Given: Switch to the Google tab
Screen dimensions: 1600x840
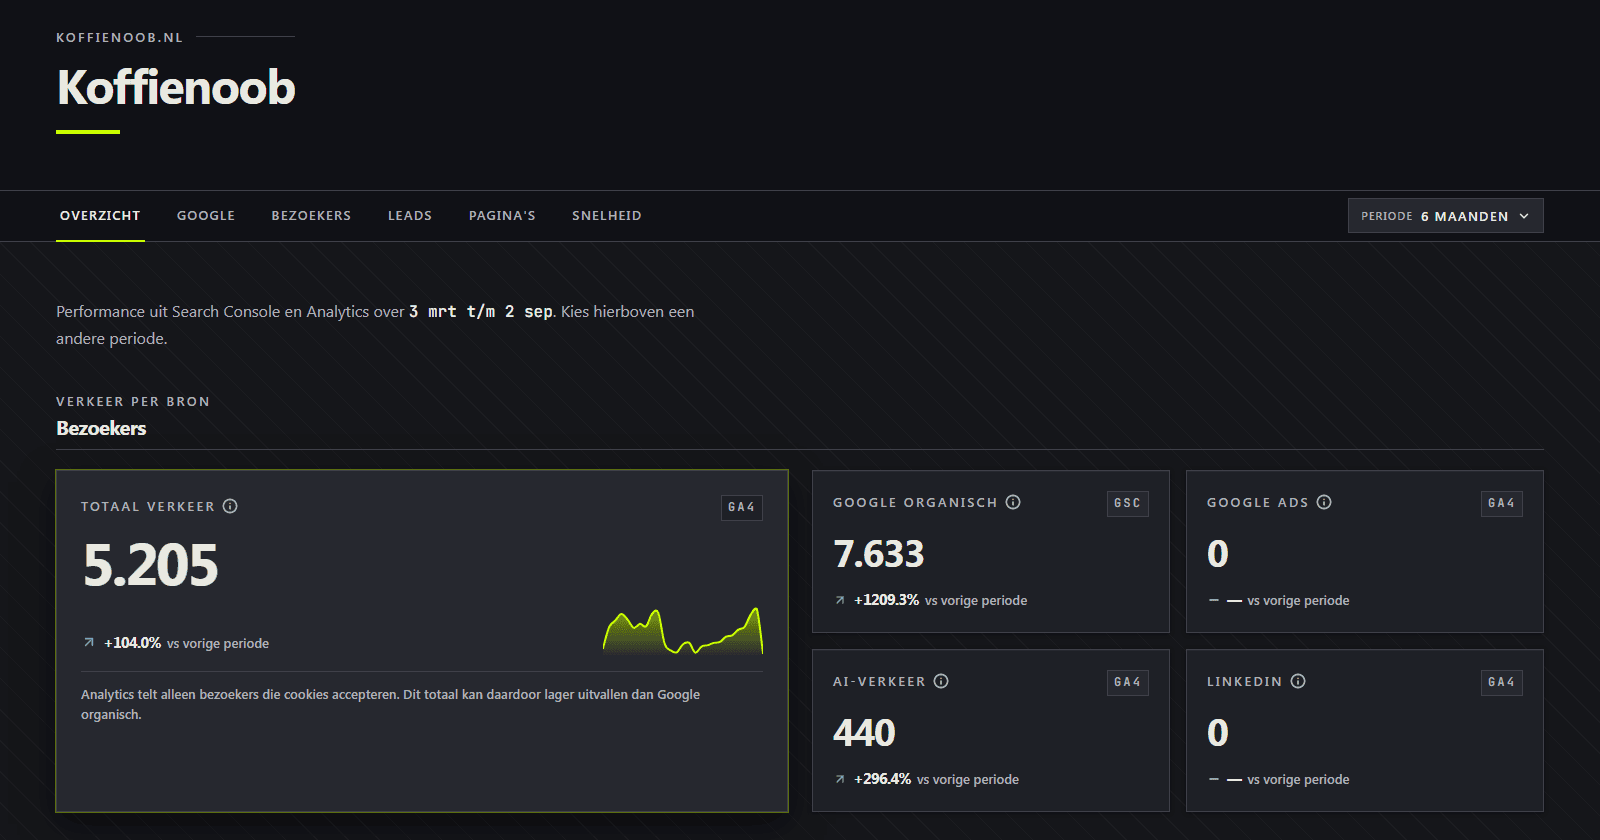Looking at the screenshot, I should [206, 215].
